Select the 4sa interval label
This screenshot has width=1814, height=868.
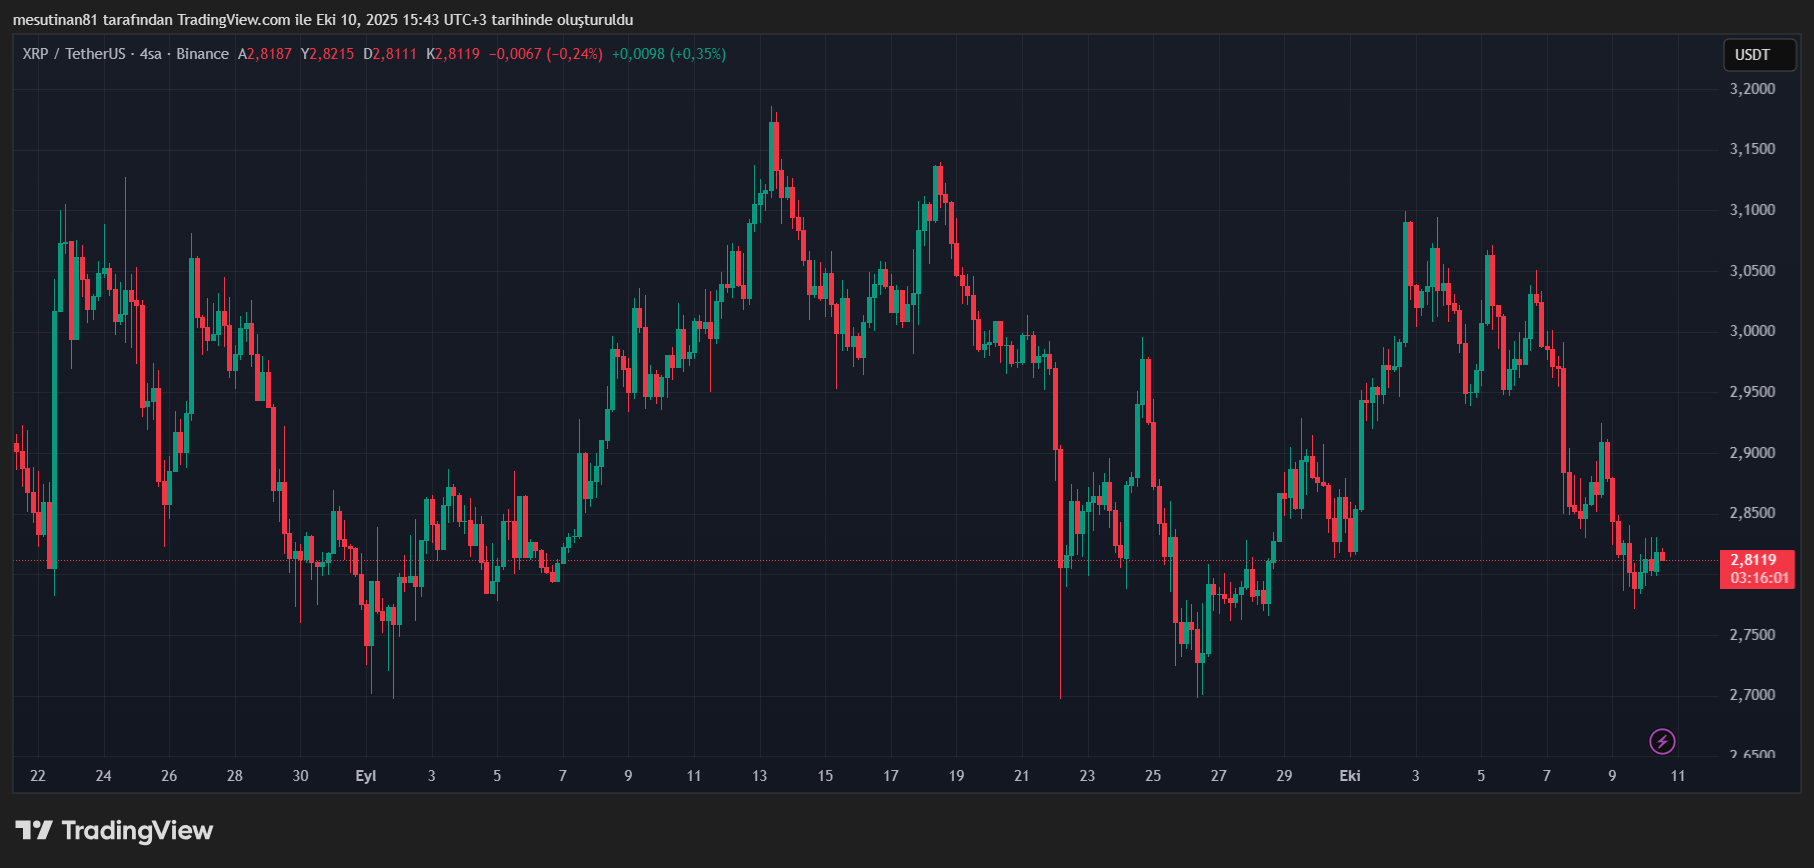click(150, 54)
